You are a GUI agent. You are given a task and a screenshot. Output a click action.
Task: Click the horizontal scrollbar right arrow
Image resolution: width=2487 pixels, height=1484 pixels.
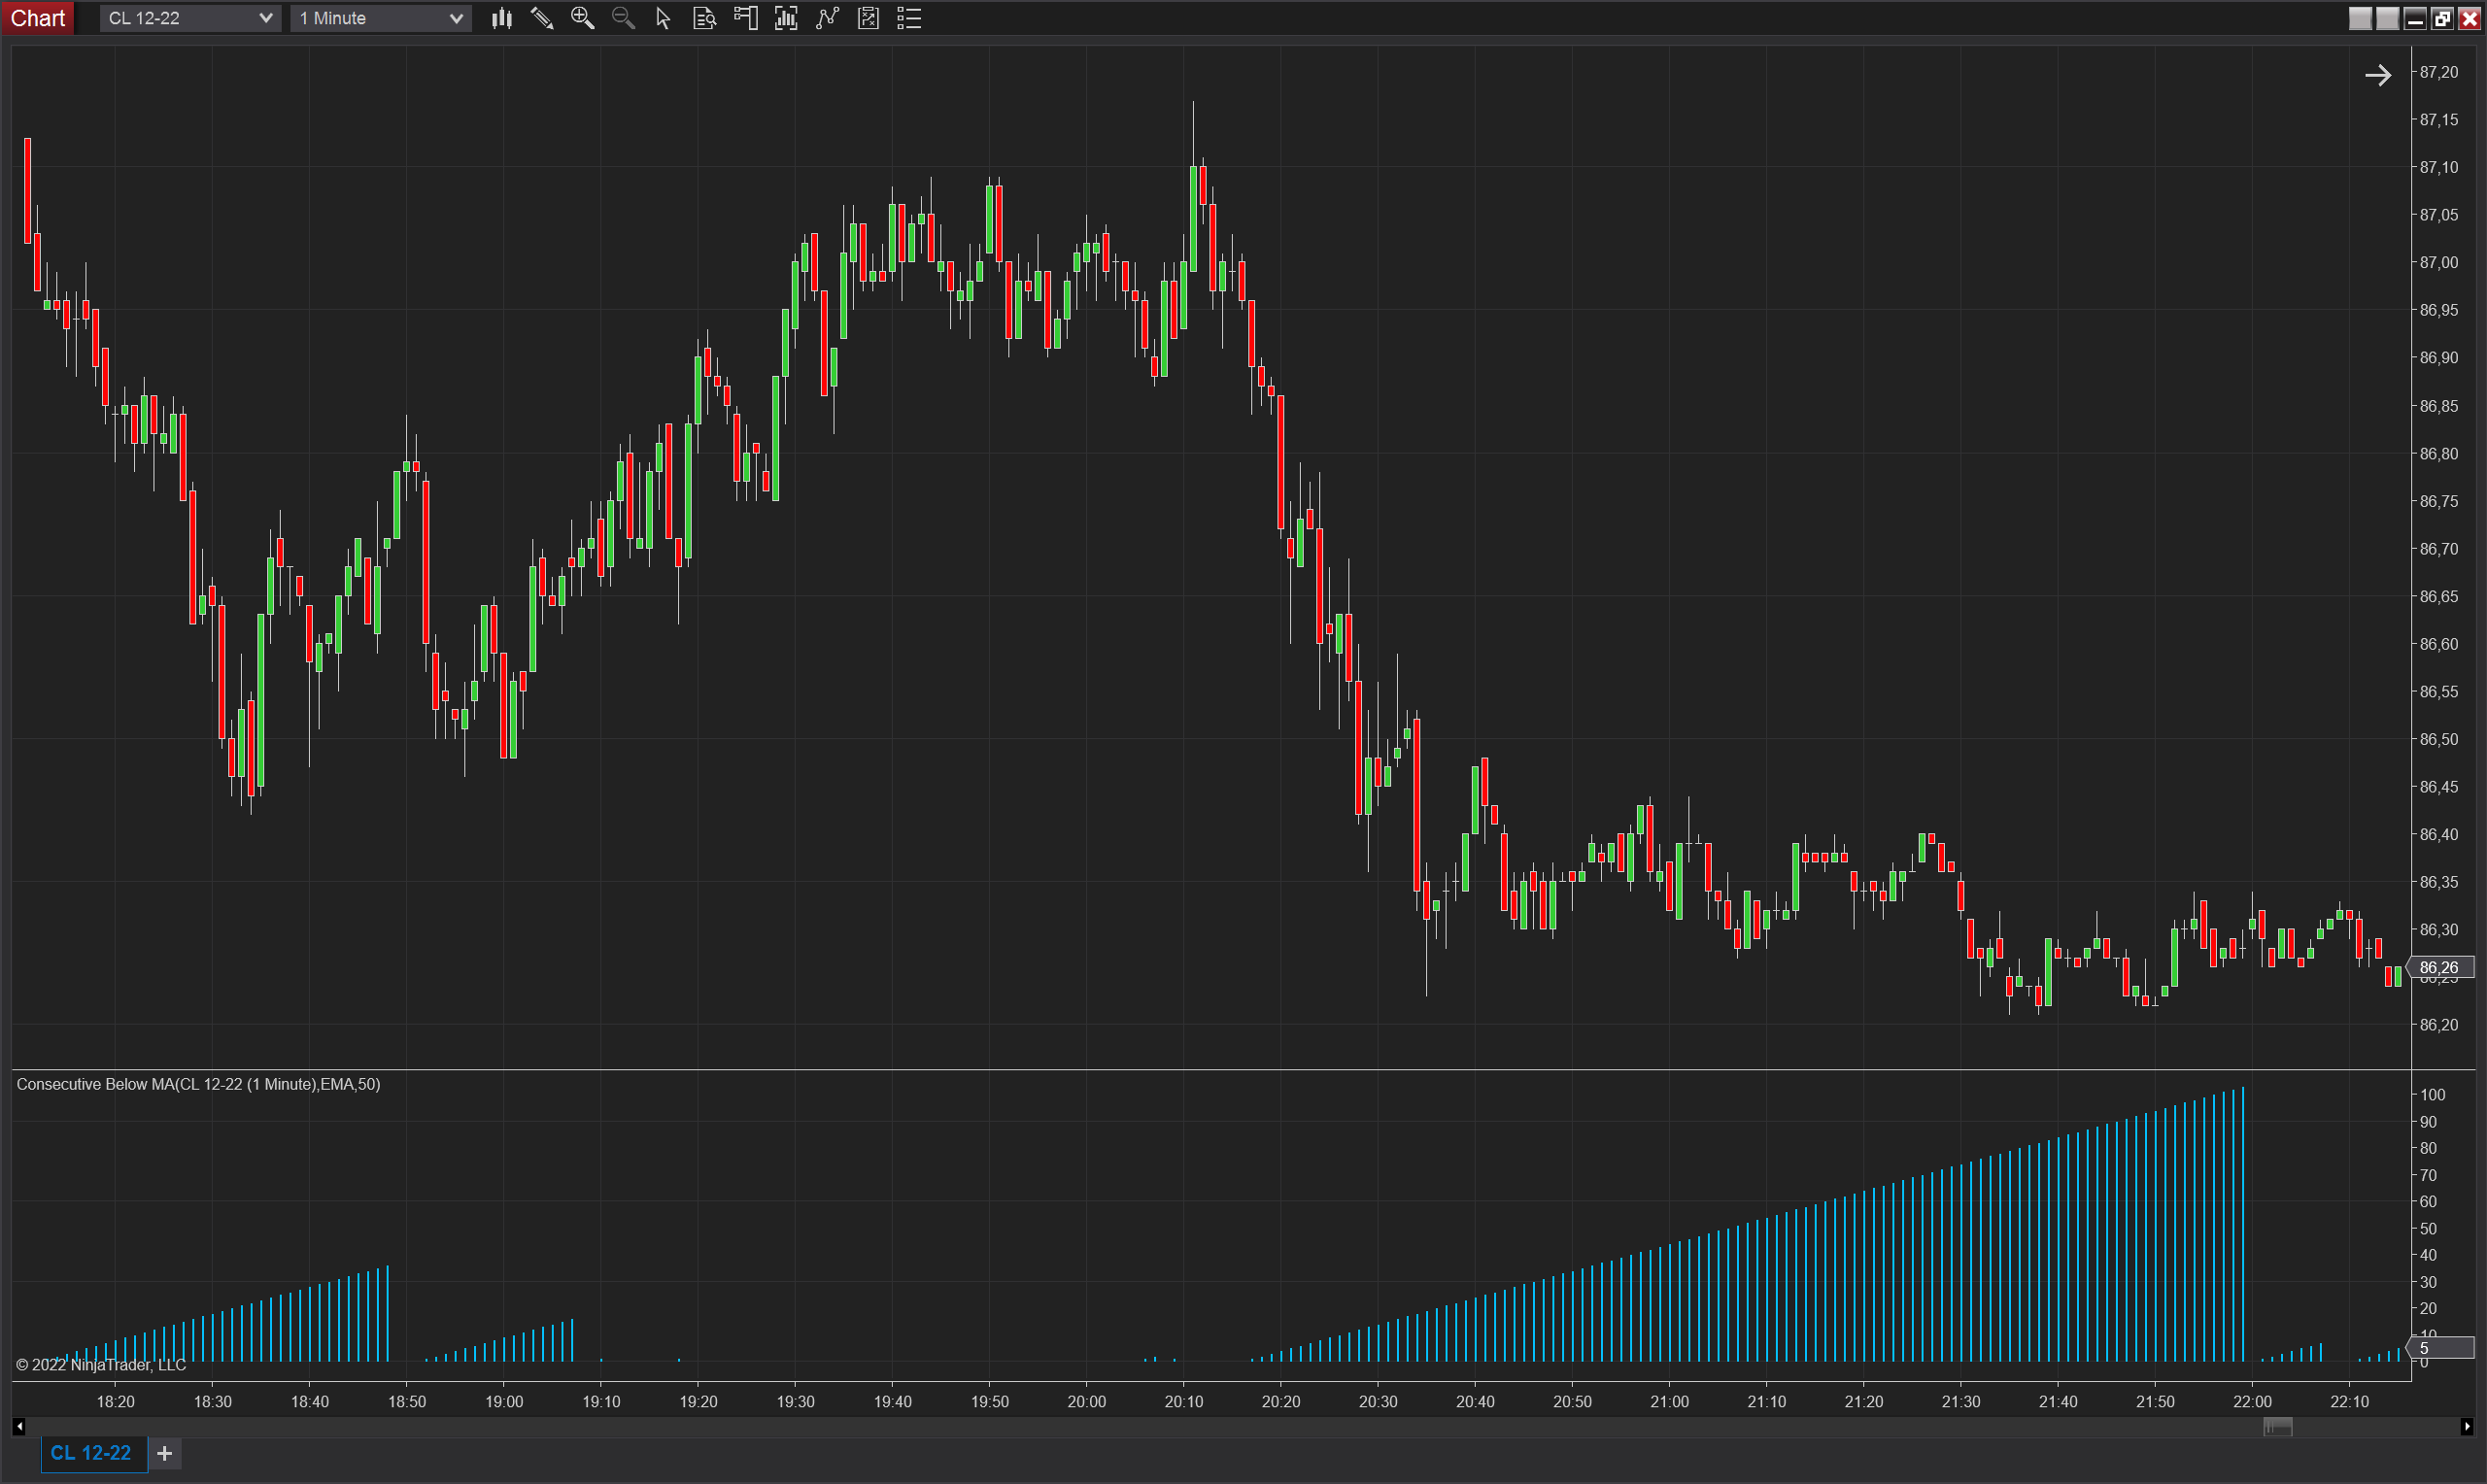click(x=2466, y=1427)
